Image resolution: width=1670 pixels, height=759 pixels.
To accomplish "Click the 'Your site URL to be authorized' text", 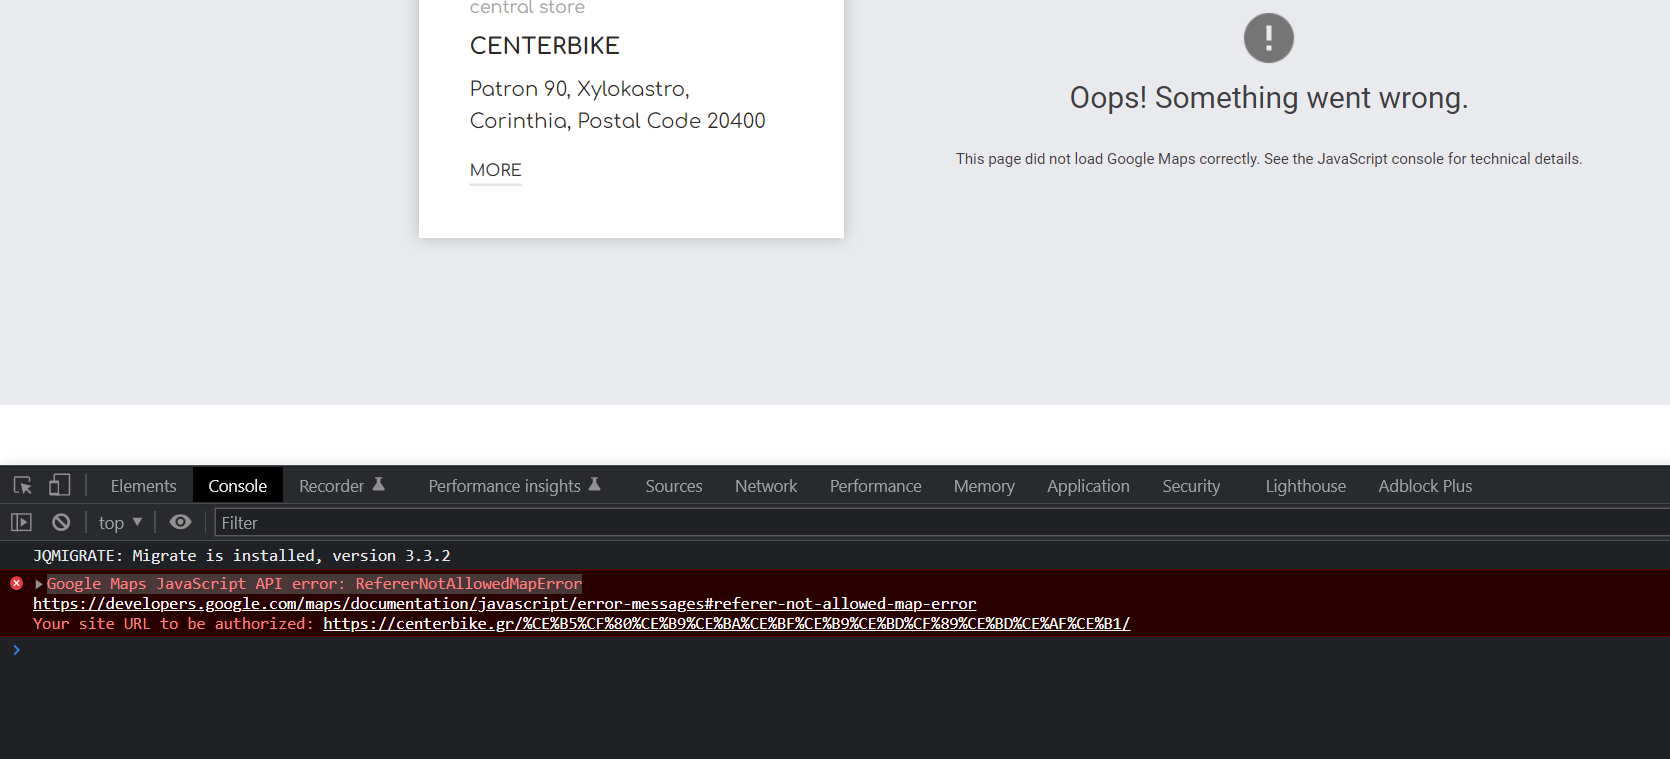I will (173, 624).
